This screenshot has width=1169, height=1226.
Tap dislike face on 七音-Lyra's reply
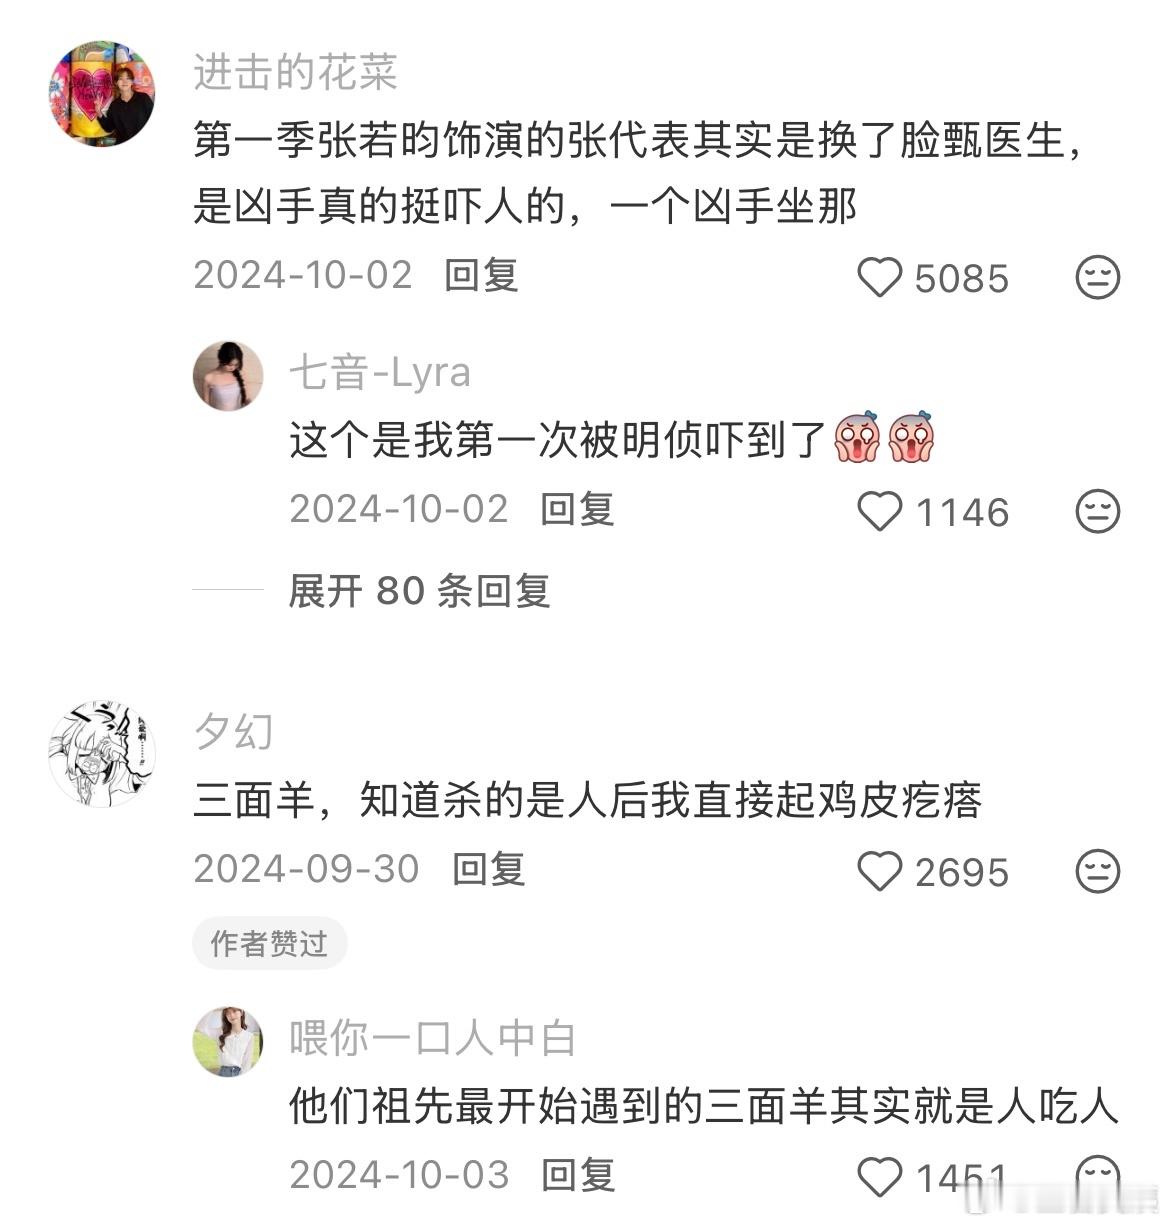coord(1097,511)
